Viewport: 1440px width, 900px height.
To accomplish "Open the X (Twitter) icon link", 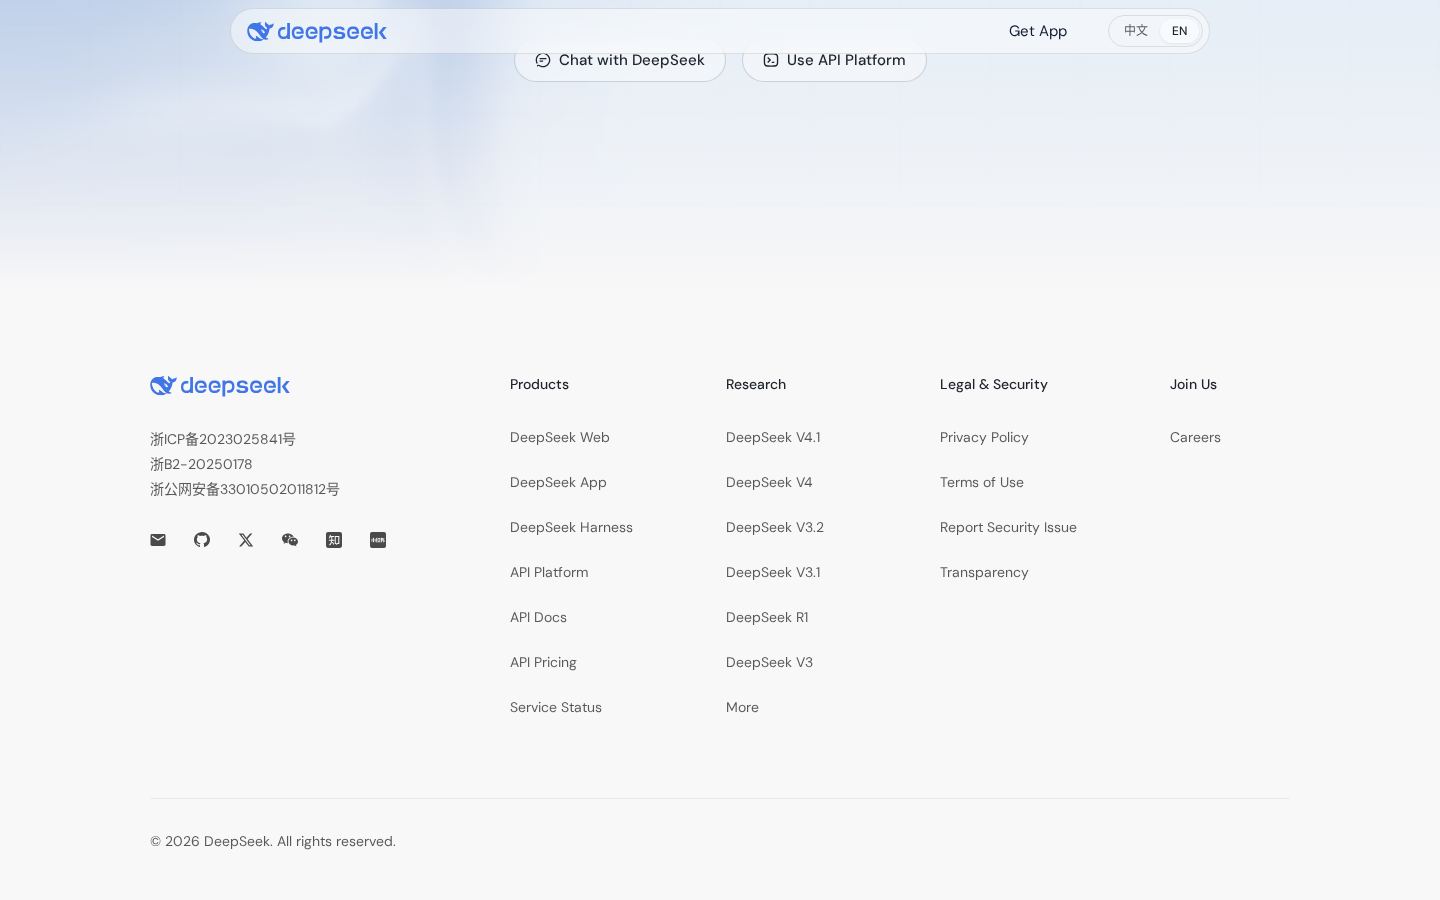I will coord(246,540).
